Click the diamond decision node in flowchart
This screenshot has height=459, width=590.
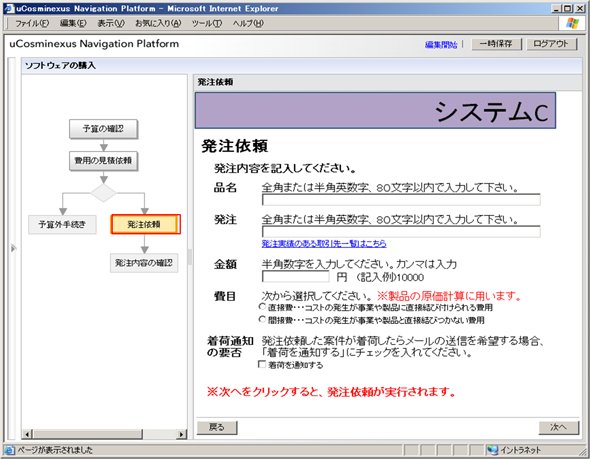(103, 193)
